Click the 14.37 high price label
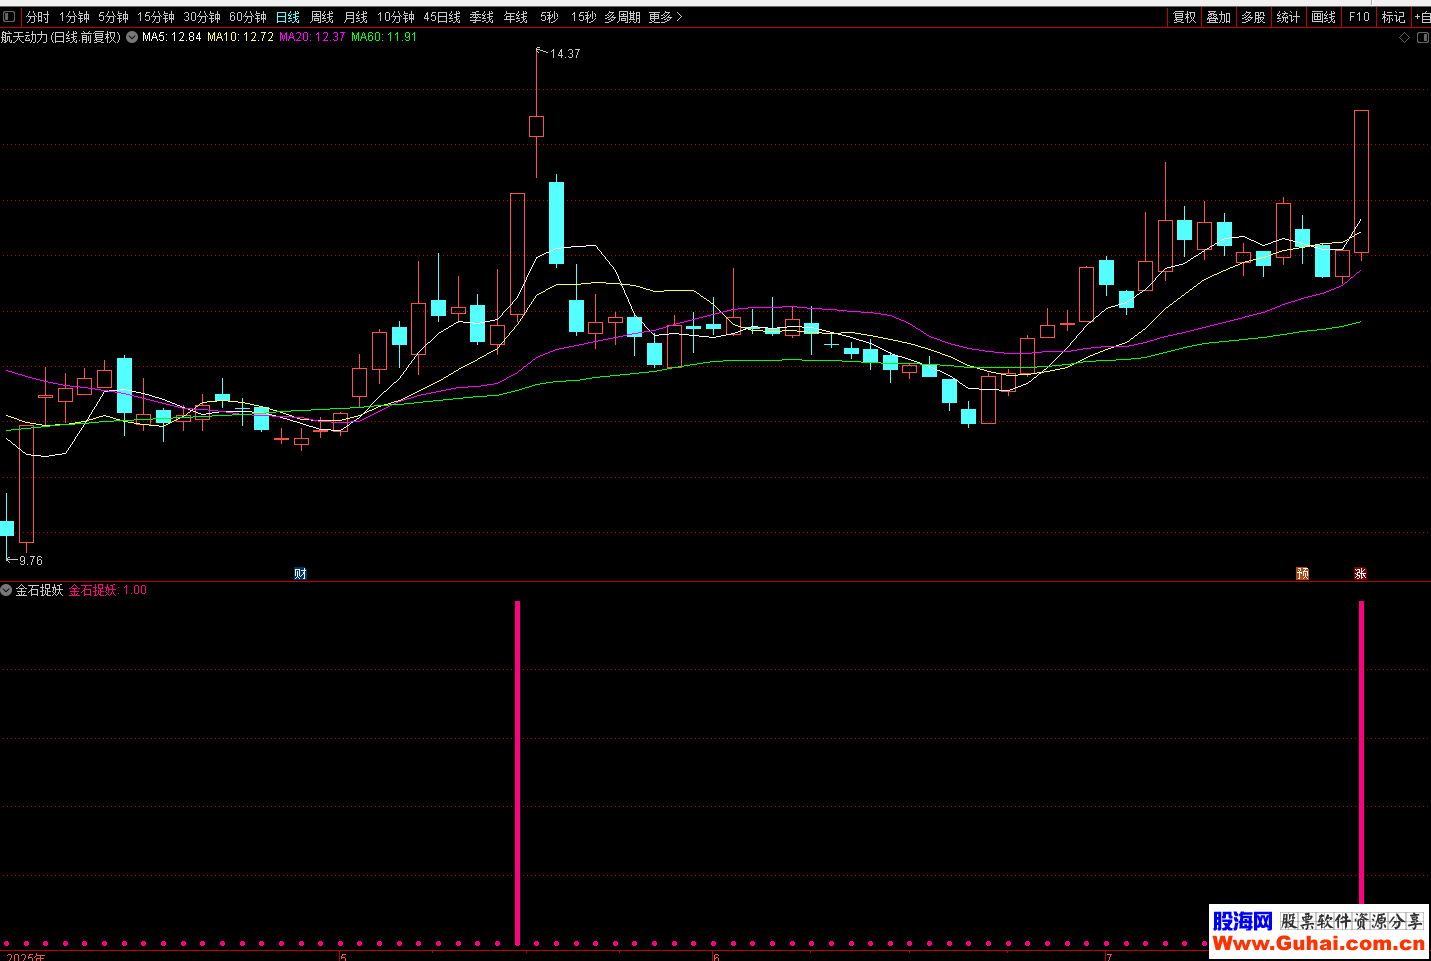 [565, 54]
